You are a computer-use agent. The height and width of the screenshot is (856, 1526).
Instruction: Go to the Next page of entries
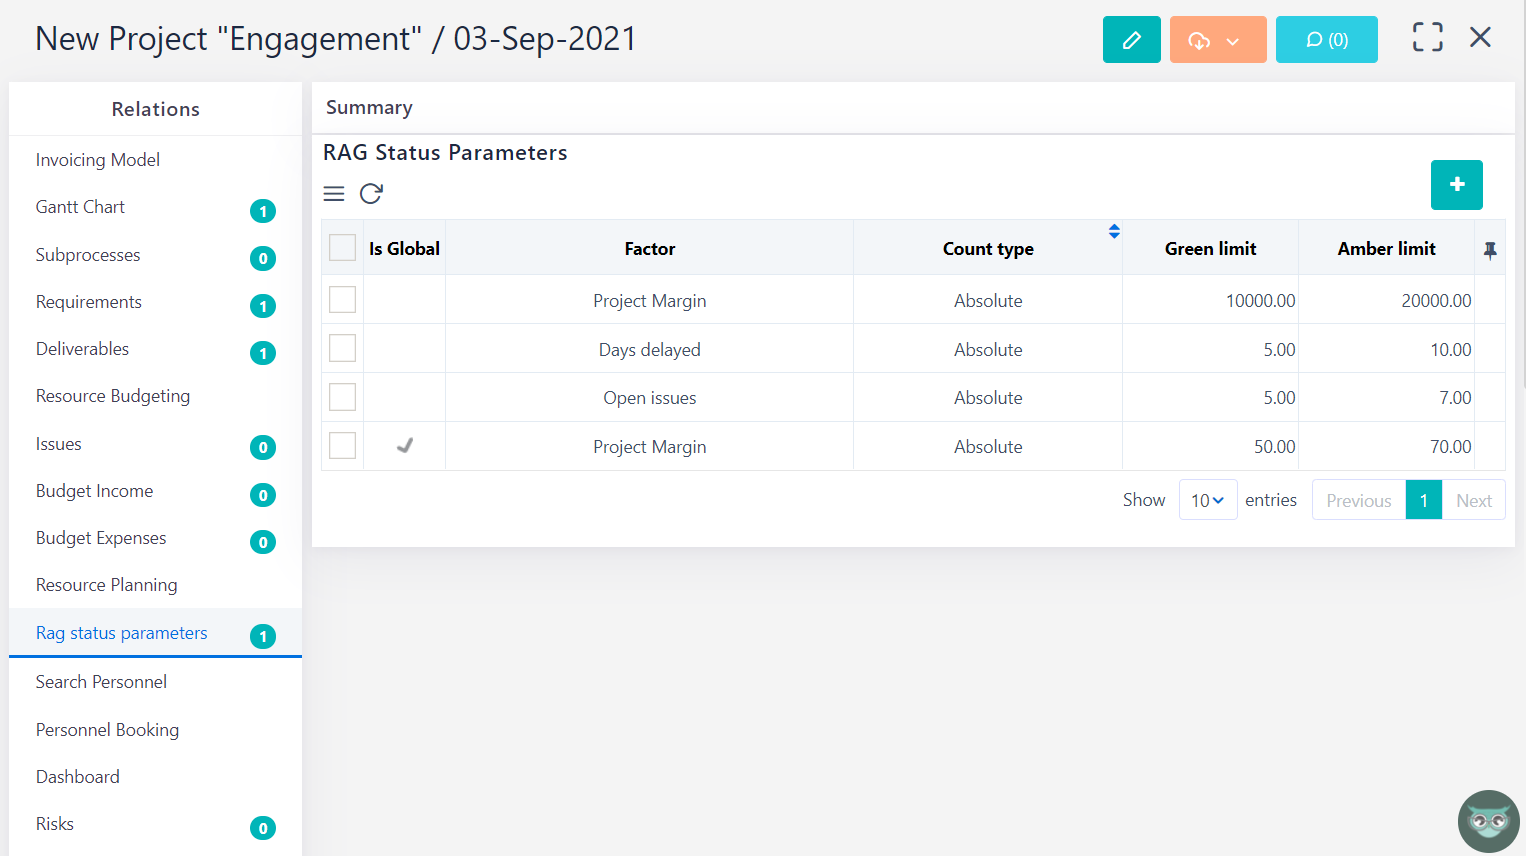(x=1473, y=499)
